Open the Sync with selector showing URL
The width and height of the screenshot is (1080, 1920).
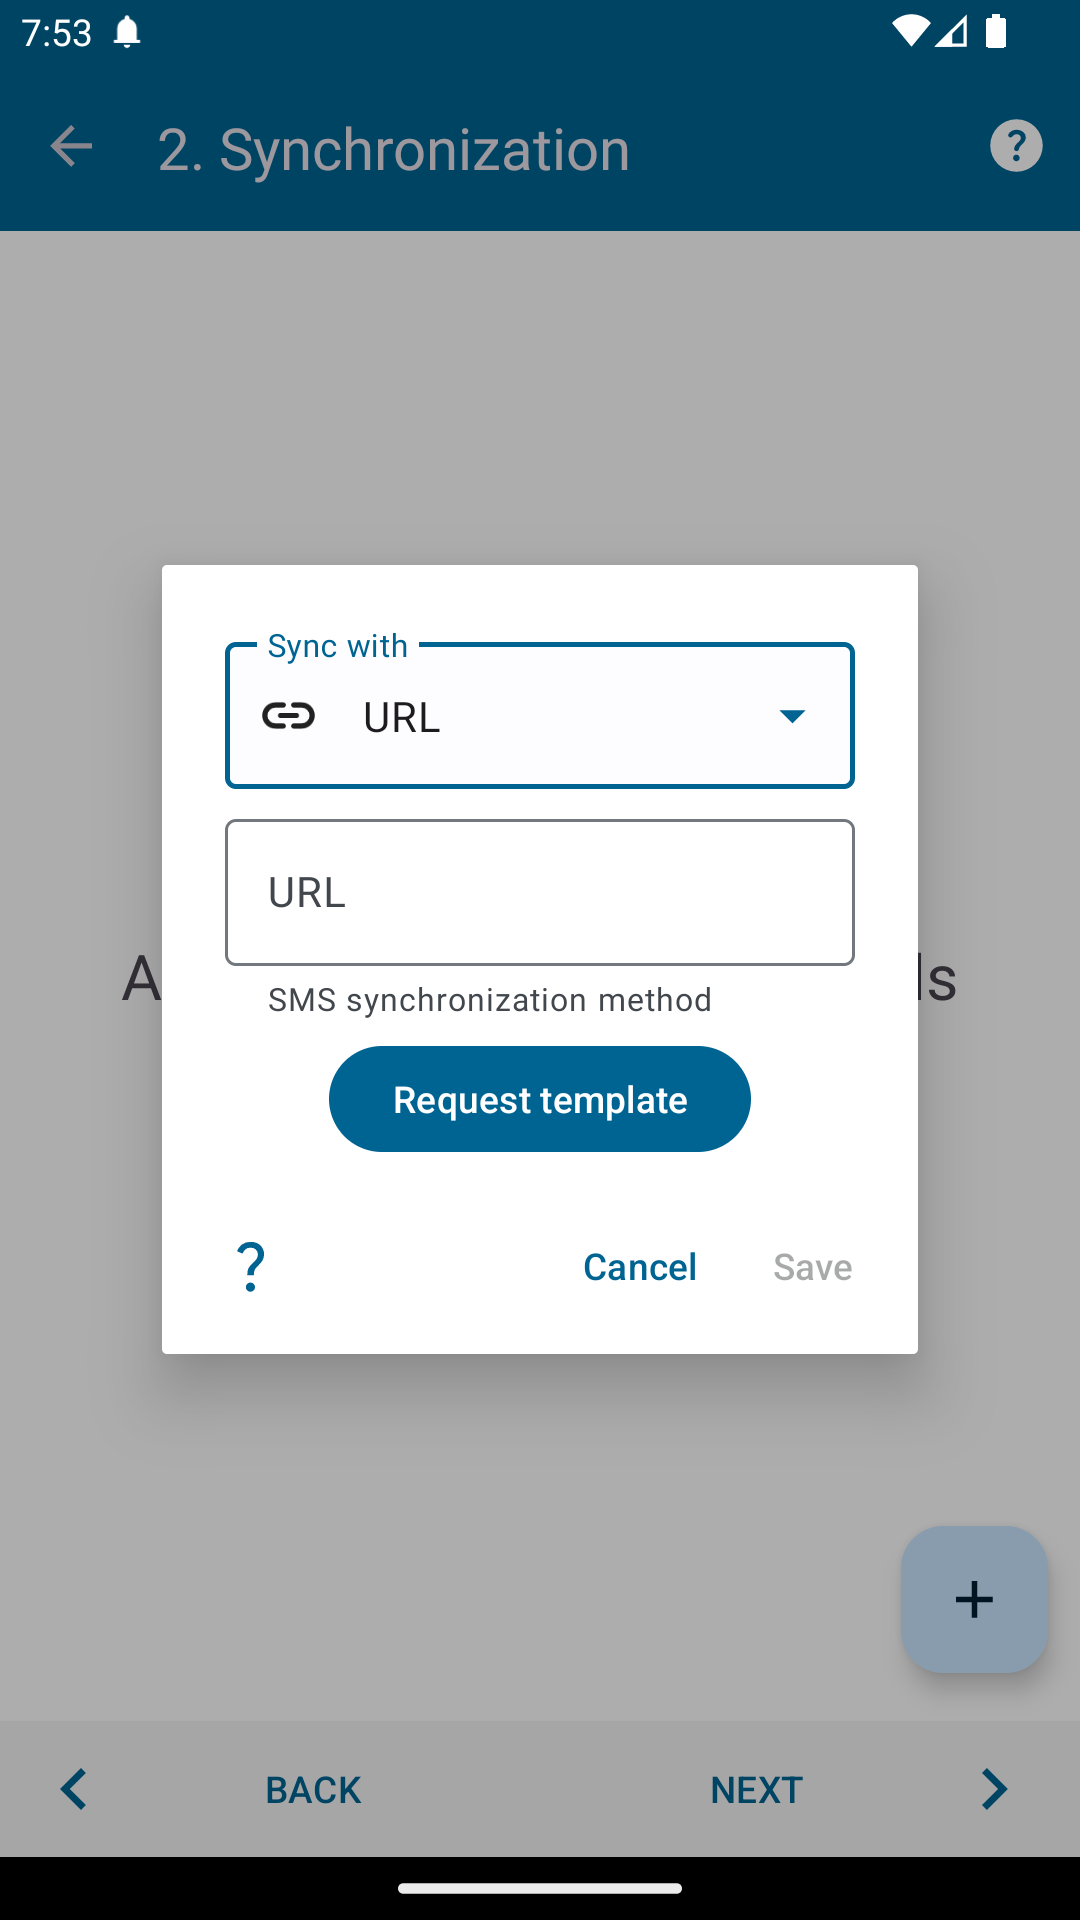pos(540,716)
